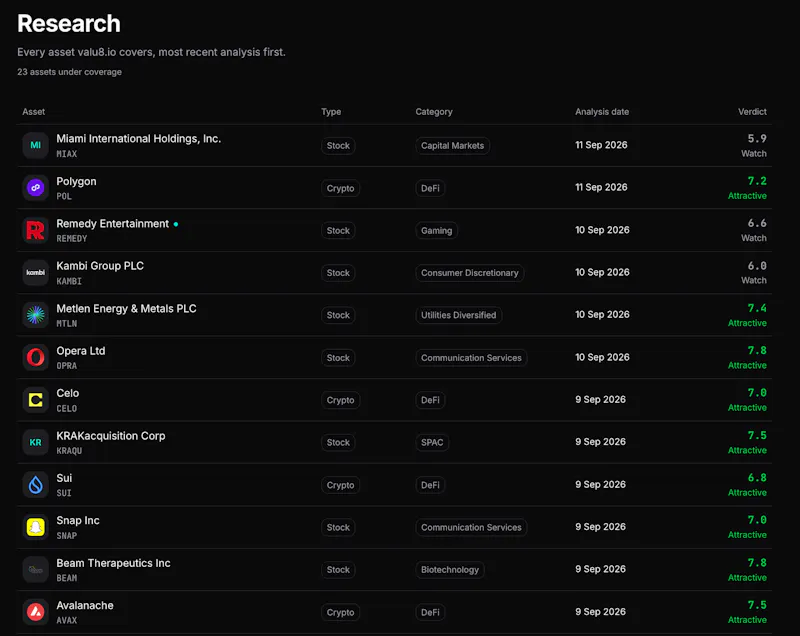Click the yellow Celo logo icon
Viewport: 800px width, 636px height.
(35, 400)
